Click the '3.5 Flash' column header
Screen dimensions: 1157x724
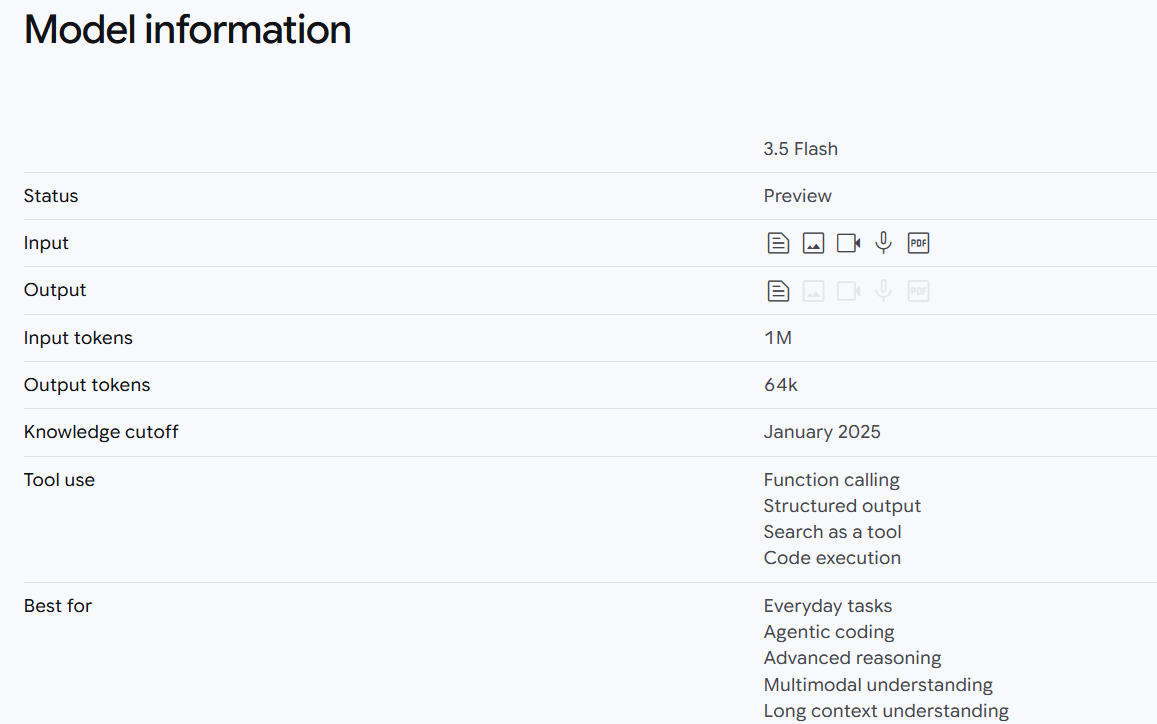click(x=801, y=149)
